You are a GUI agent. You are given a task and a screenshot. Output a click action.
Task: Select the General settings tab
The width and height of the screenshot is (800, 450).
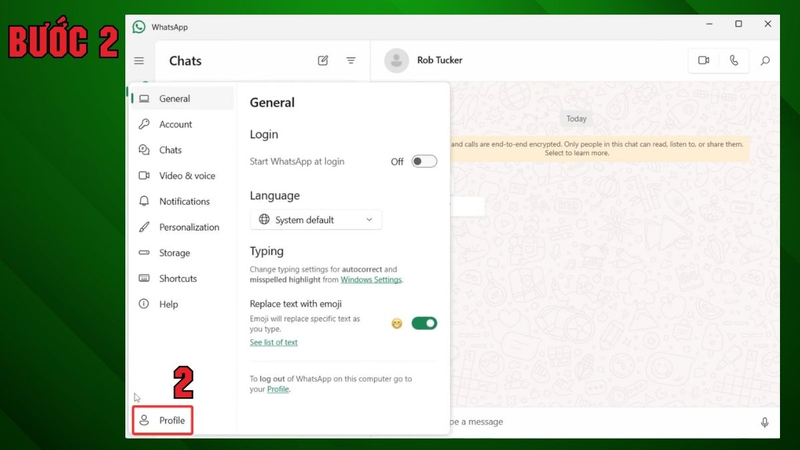tap(183, 98)
